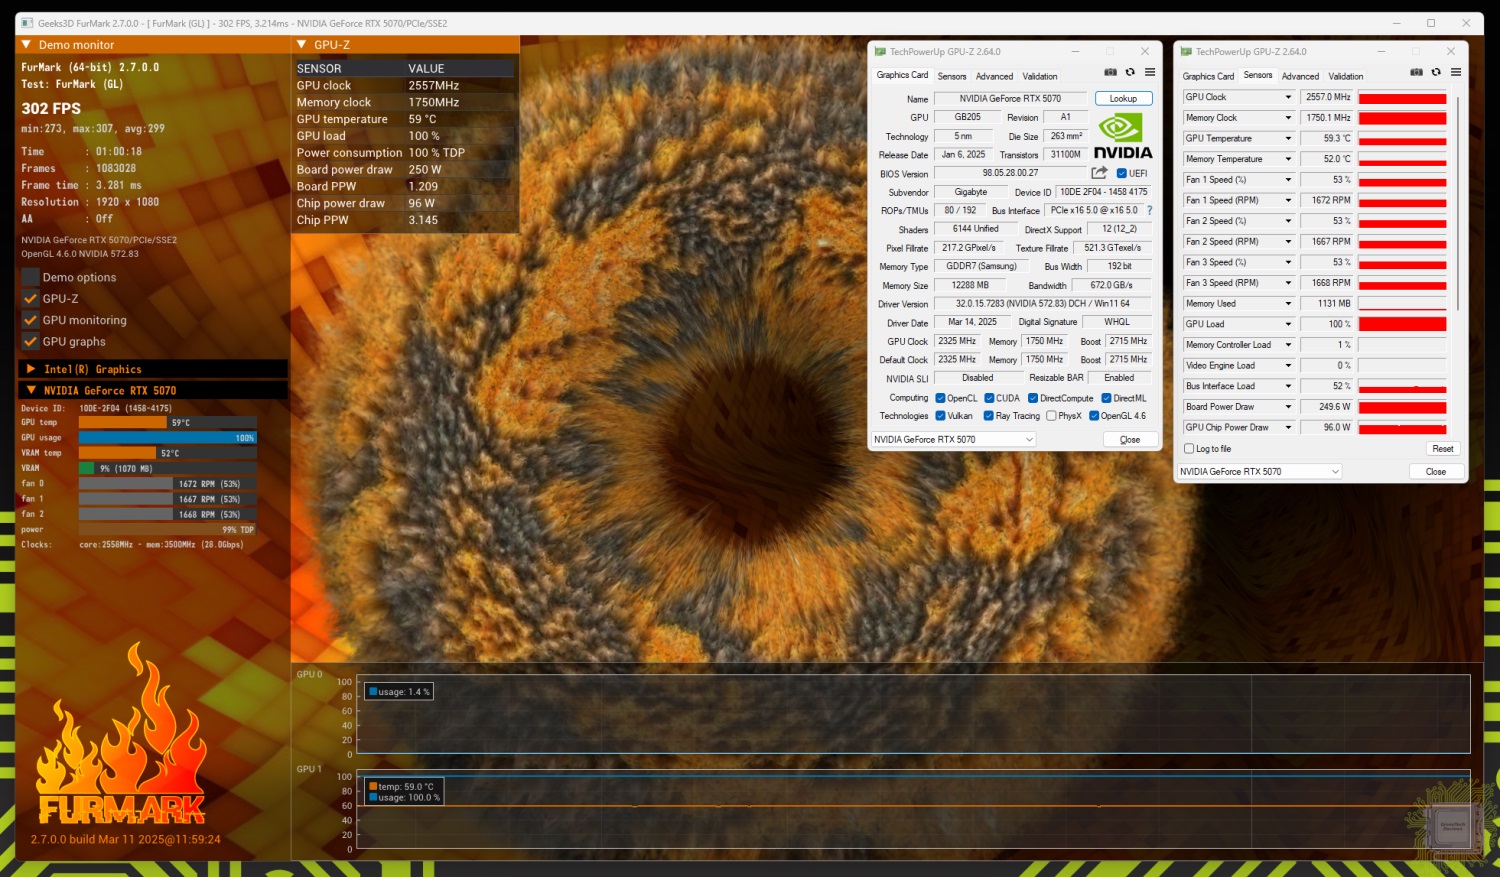The image size is (1500, 877).
Task: Open the Memory Temperature sensor dropdown
Action: (1288, 159)
